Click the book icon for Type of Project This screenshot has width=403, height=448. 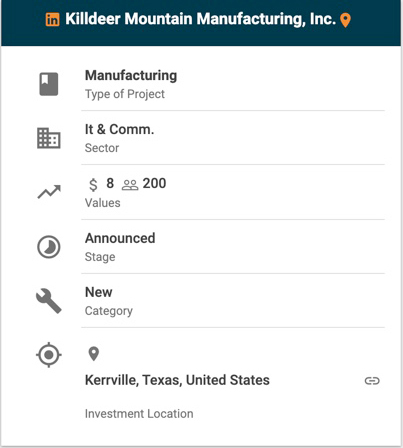click(x=49, y=84)
